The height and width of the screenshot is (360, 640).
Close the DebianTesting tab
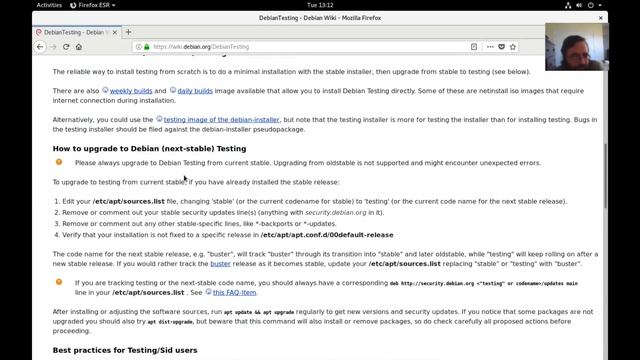click(115, 32)
